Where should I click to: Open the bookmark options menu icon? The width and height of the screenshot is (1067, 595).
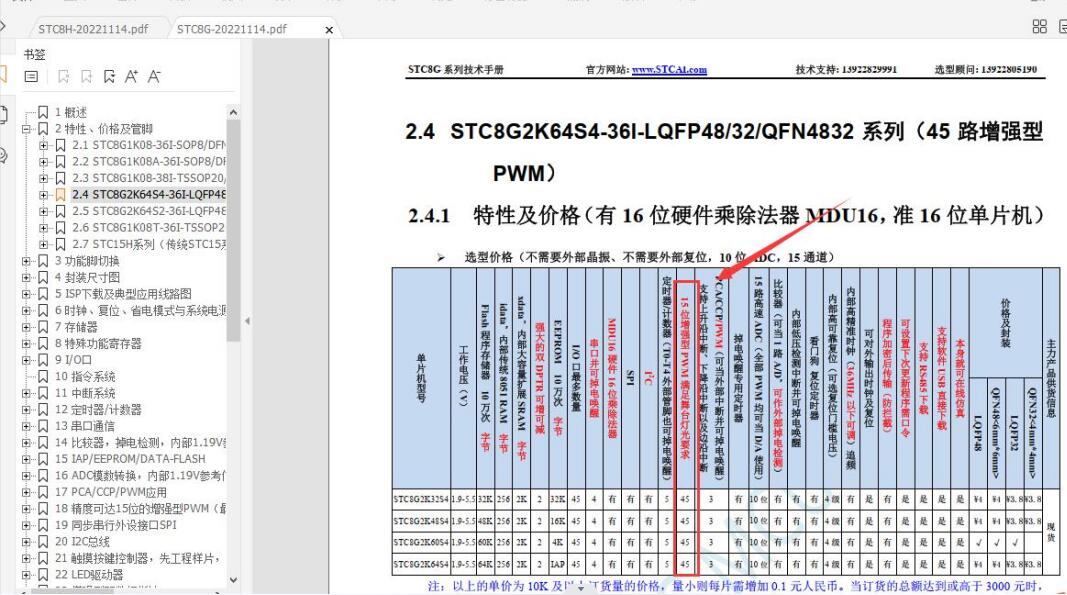31,76
